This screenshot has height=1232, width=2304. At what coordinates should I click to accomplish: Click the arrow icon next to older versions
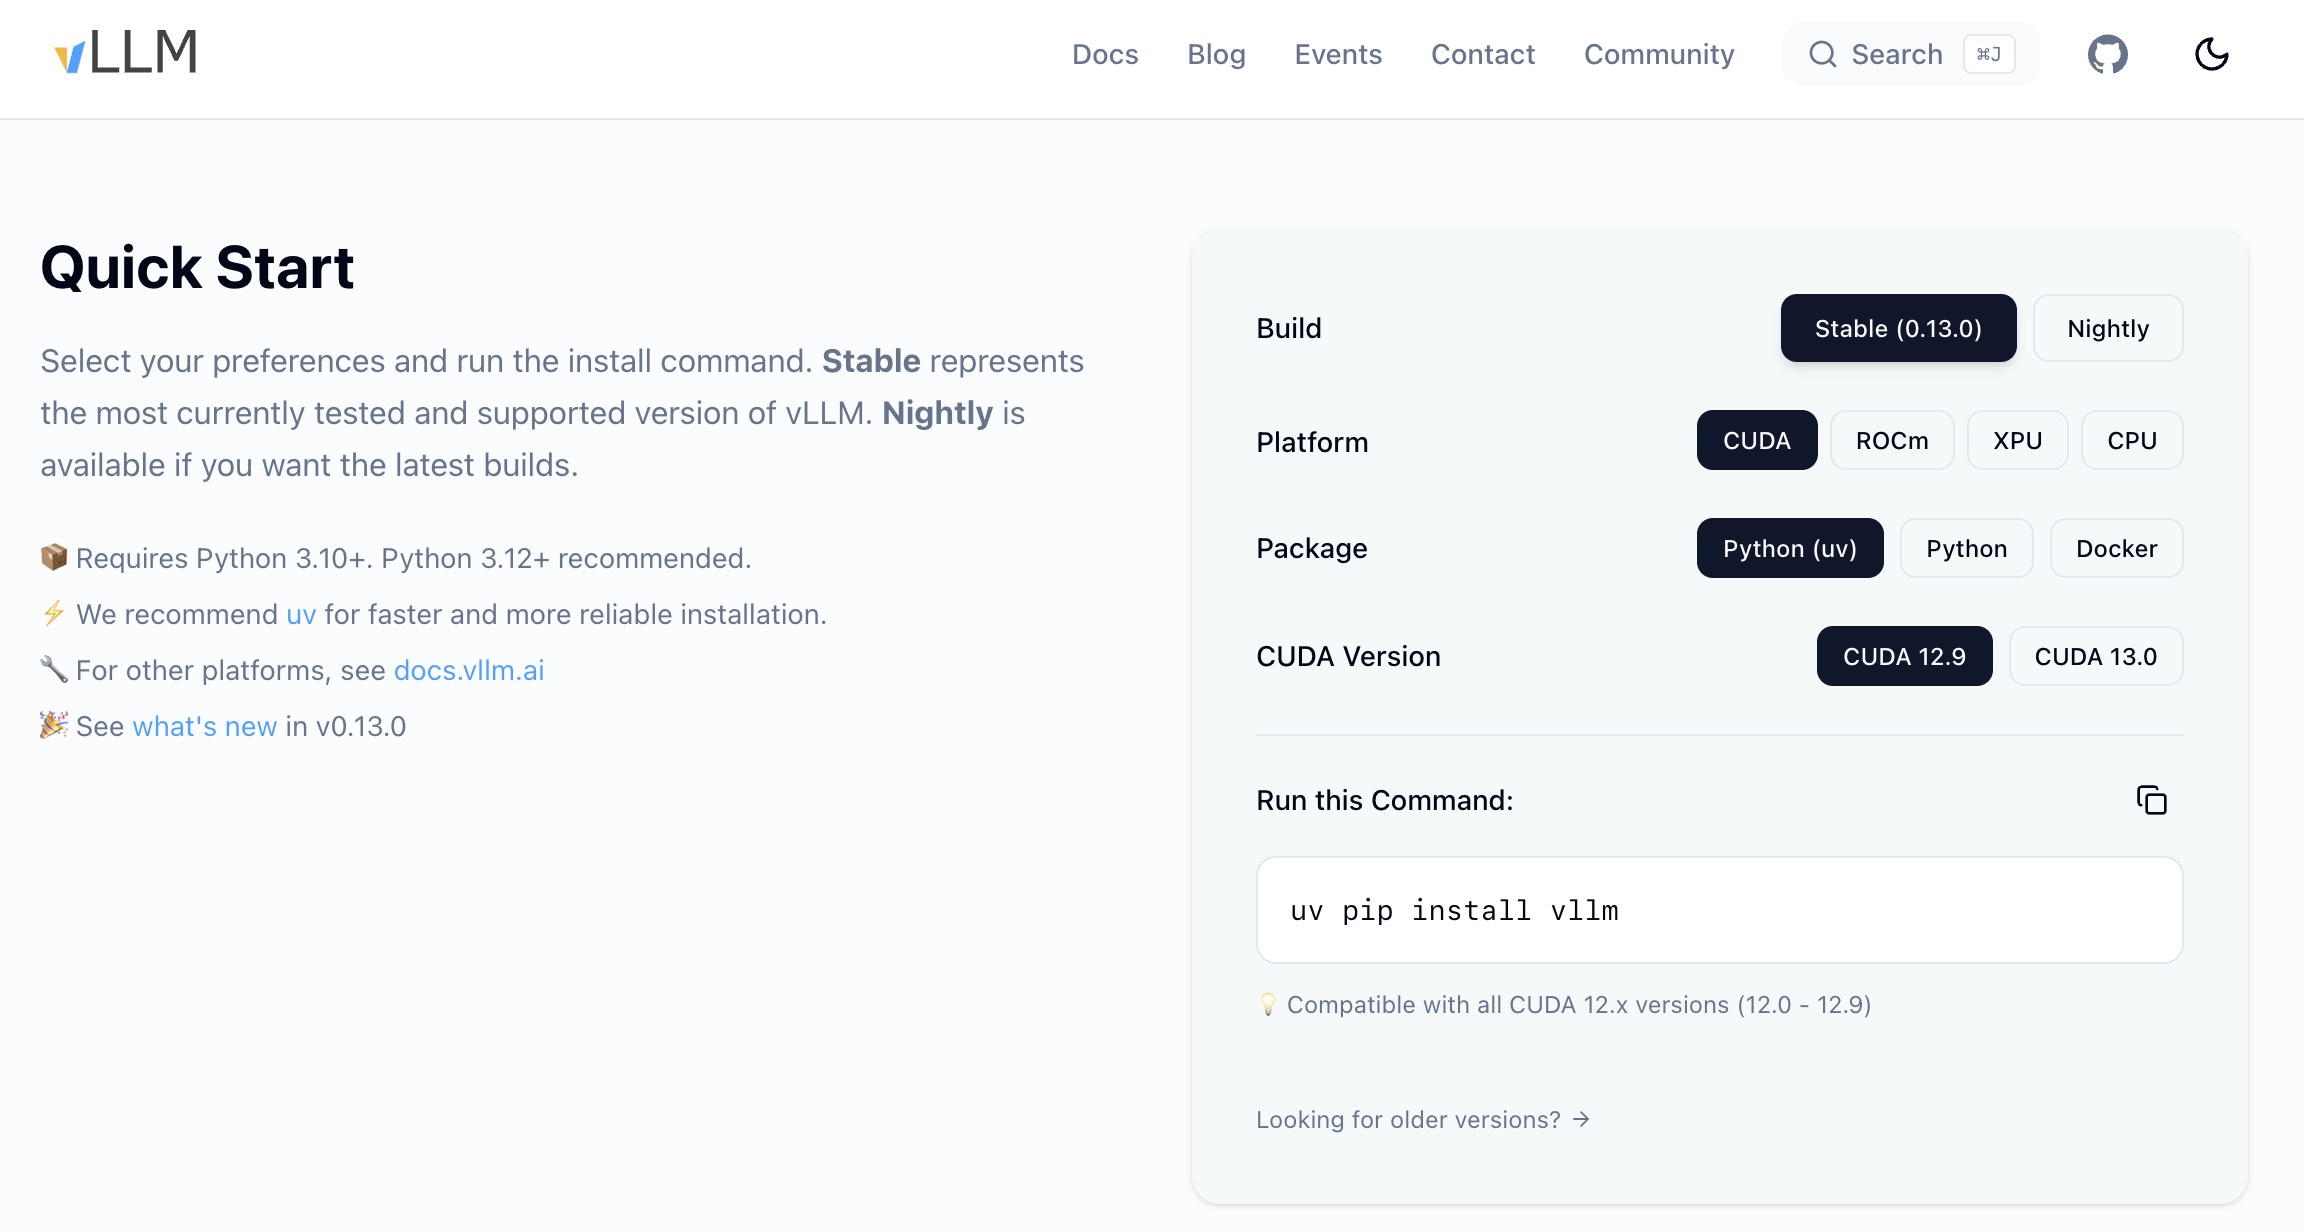coord(1582,1120)
